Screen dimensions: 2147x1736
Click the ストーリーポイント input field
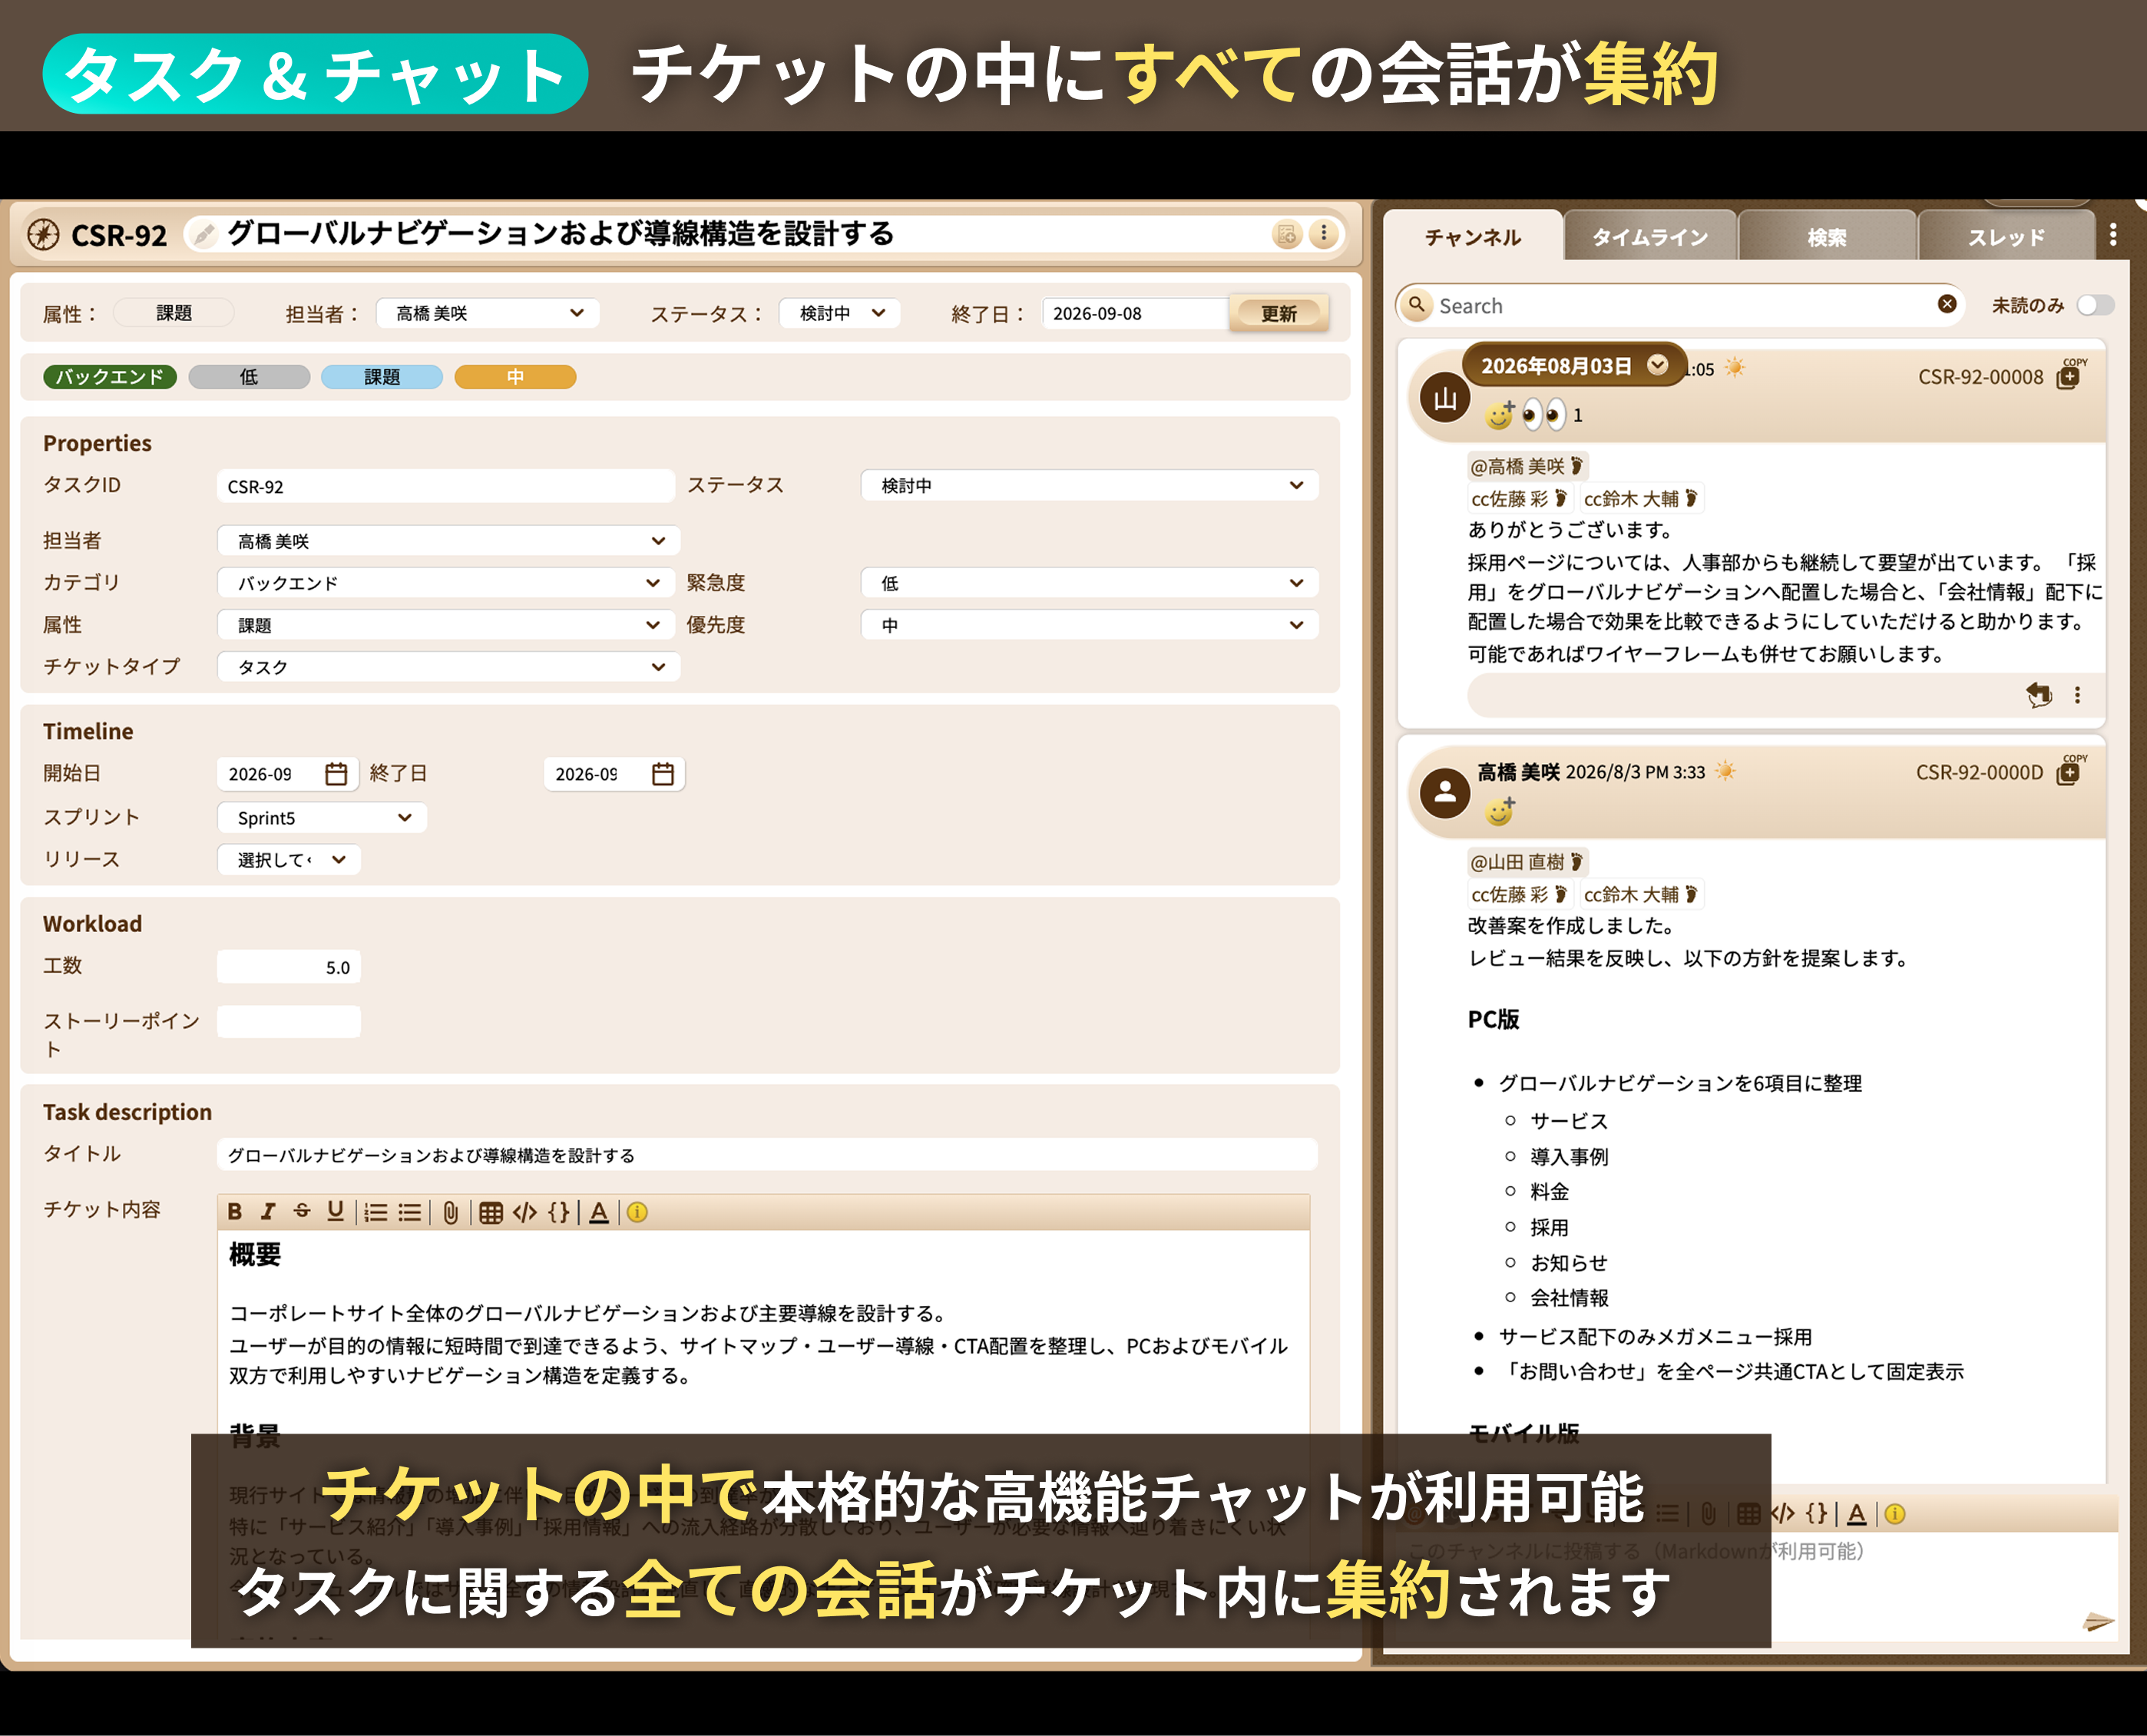click(x=289, y=1022)
